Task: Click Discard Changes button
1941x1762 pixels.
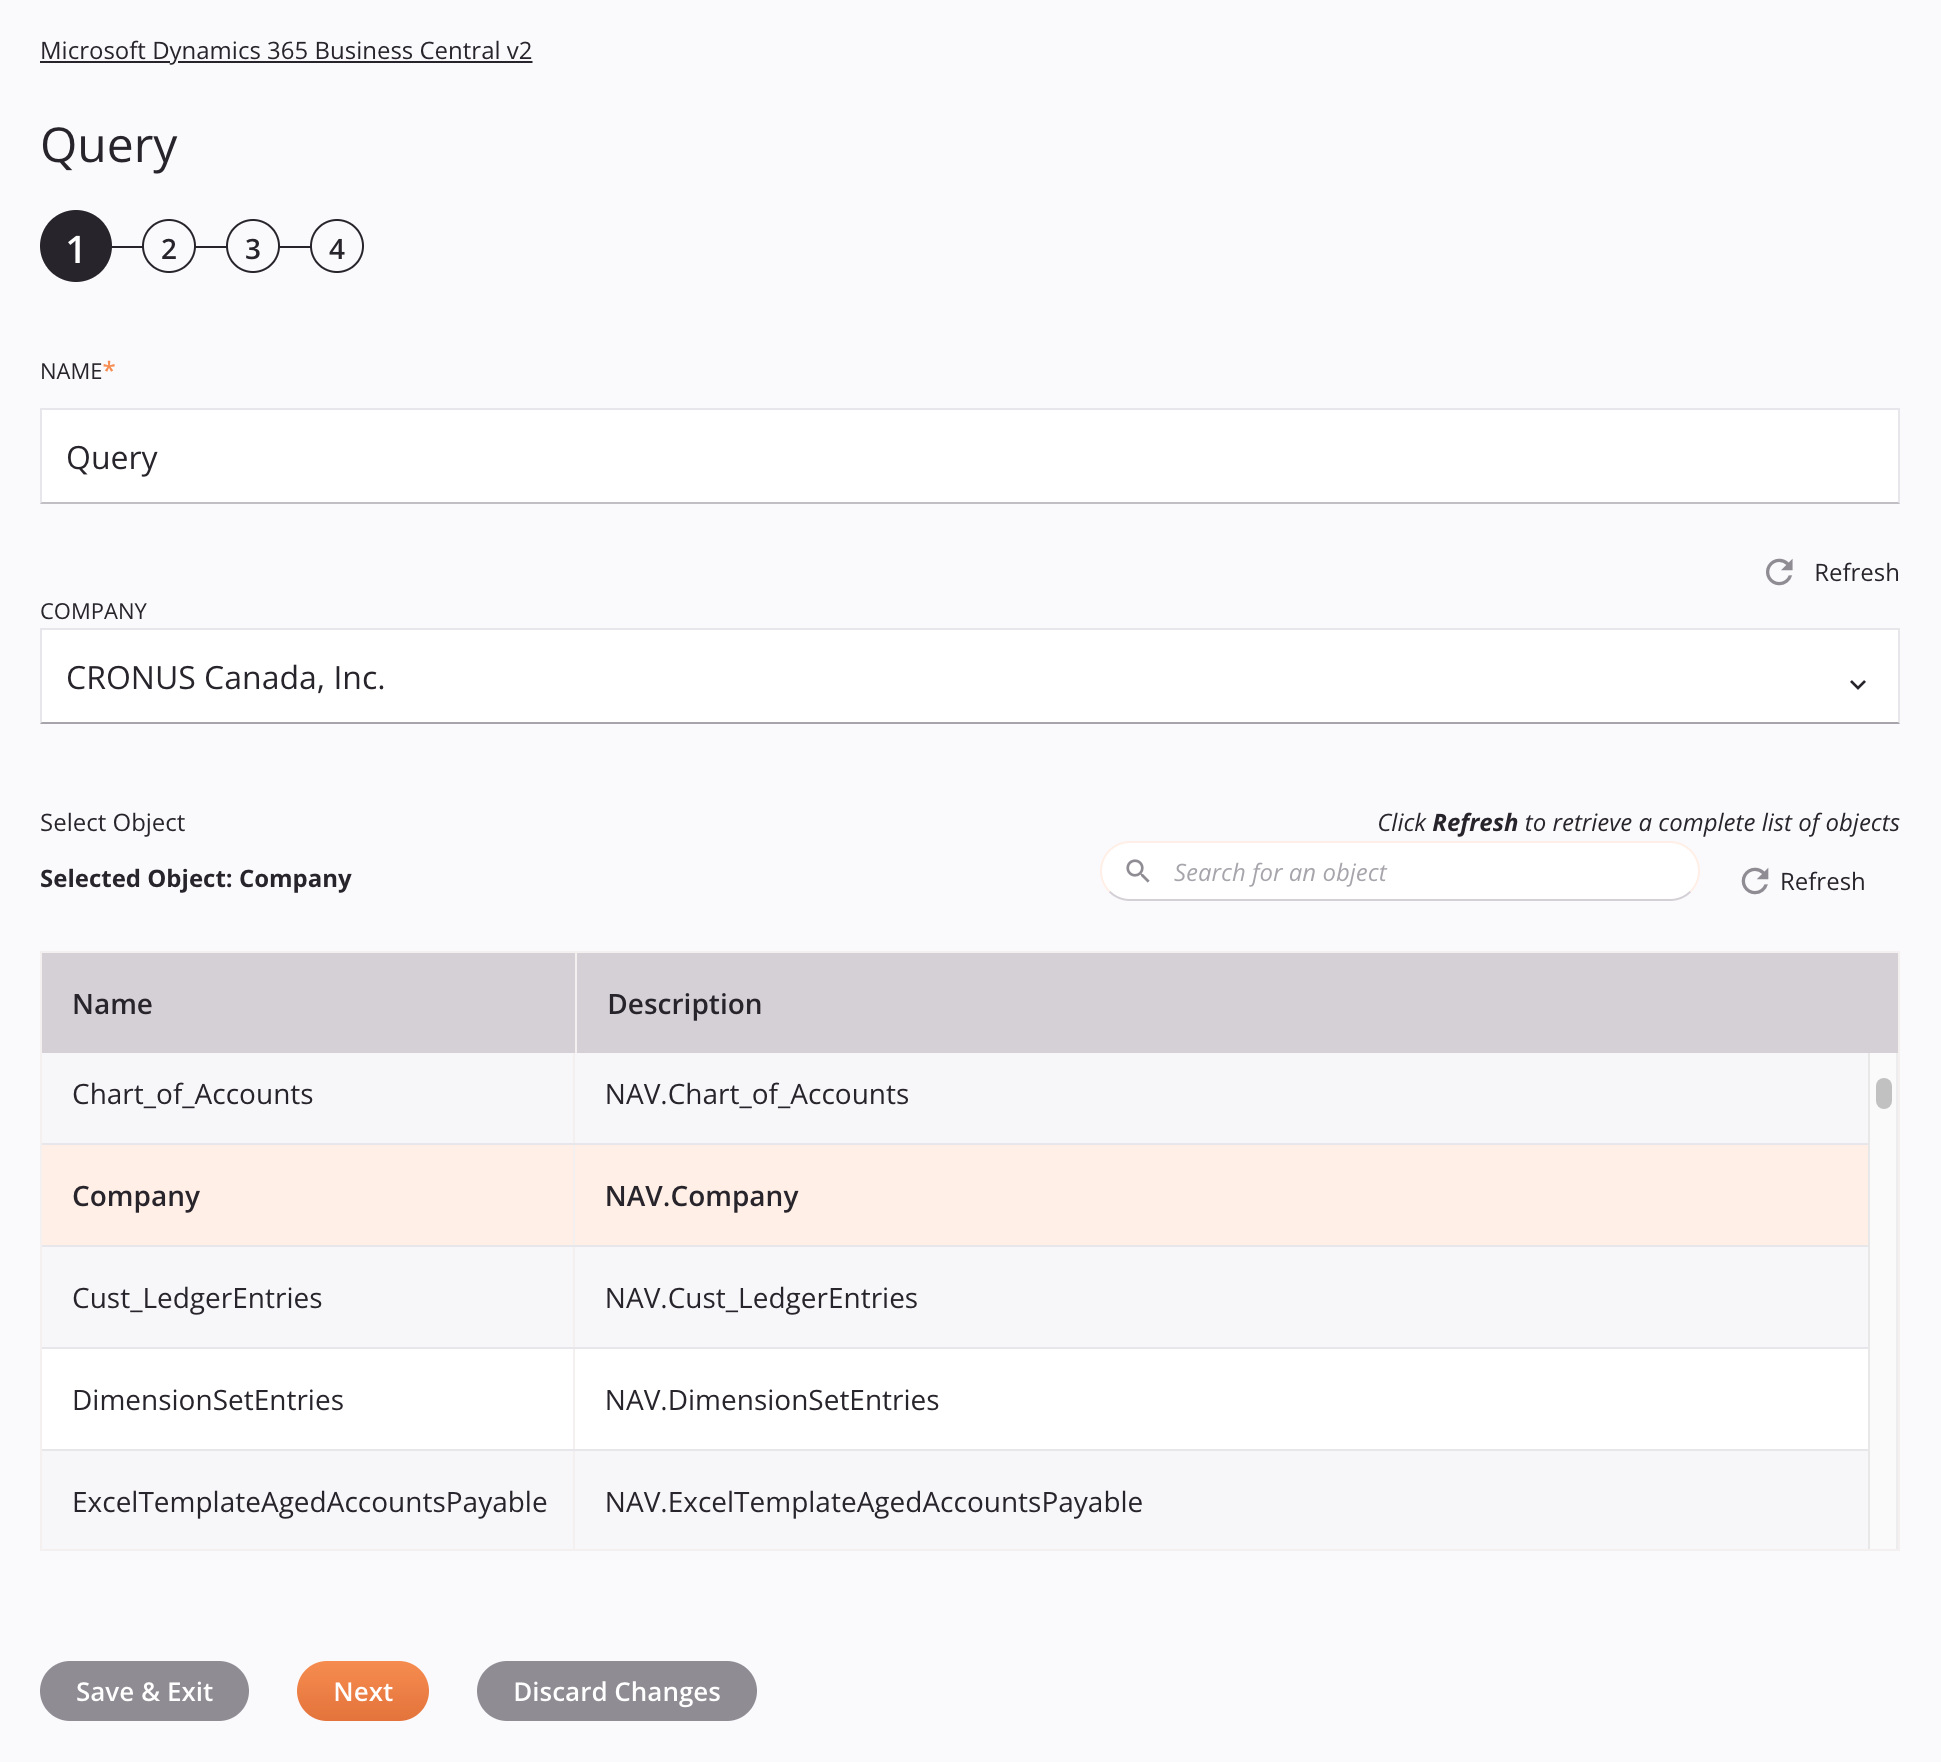Action: [617, 1691]
